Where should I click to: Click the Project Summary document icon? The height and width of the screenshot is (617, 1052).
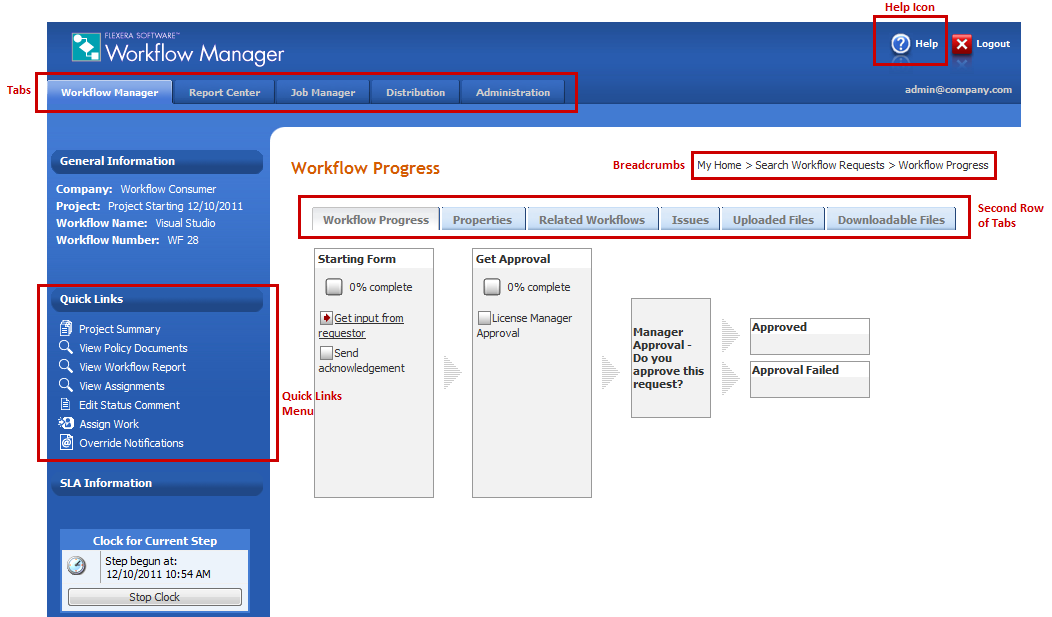pyautogui.click(x=66, y=328)
